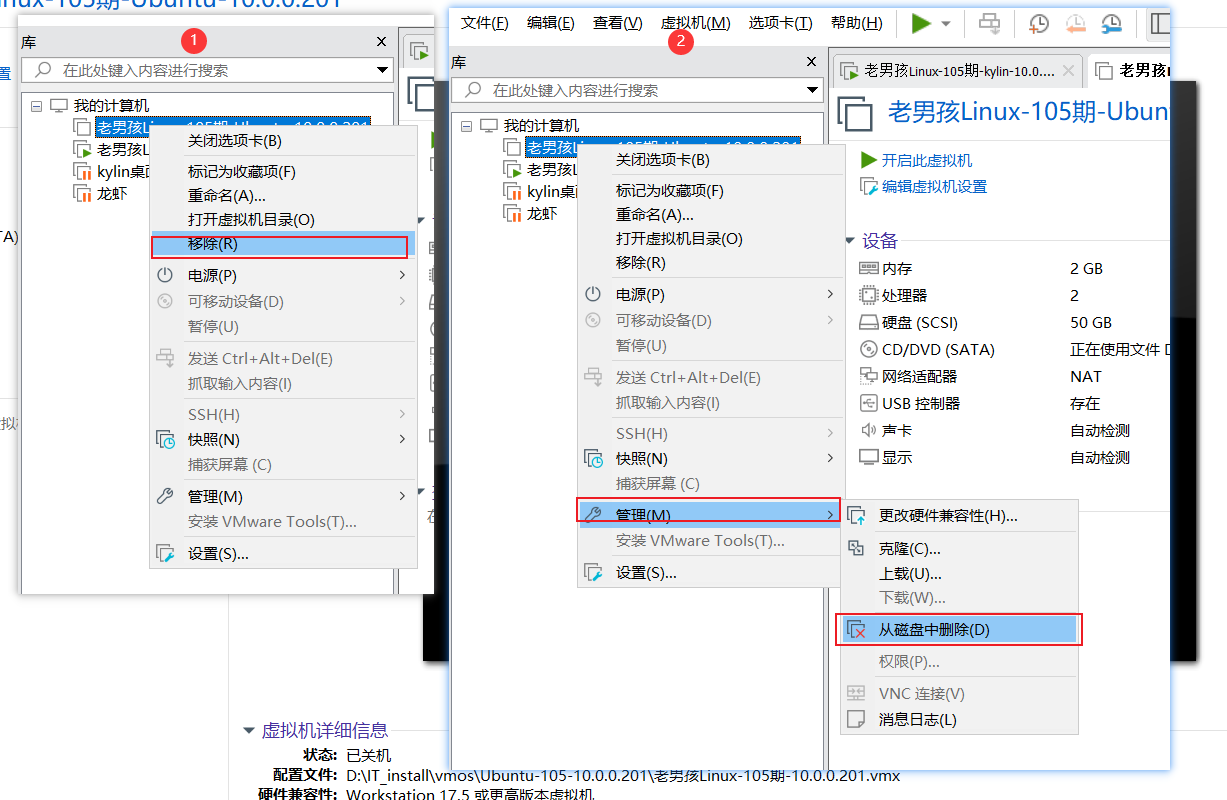The height and width of the screenshot is (800, 1227).
Task: Collapse the 虚拟机详细信息 section triangle
Action: [249, 730]
